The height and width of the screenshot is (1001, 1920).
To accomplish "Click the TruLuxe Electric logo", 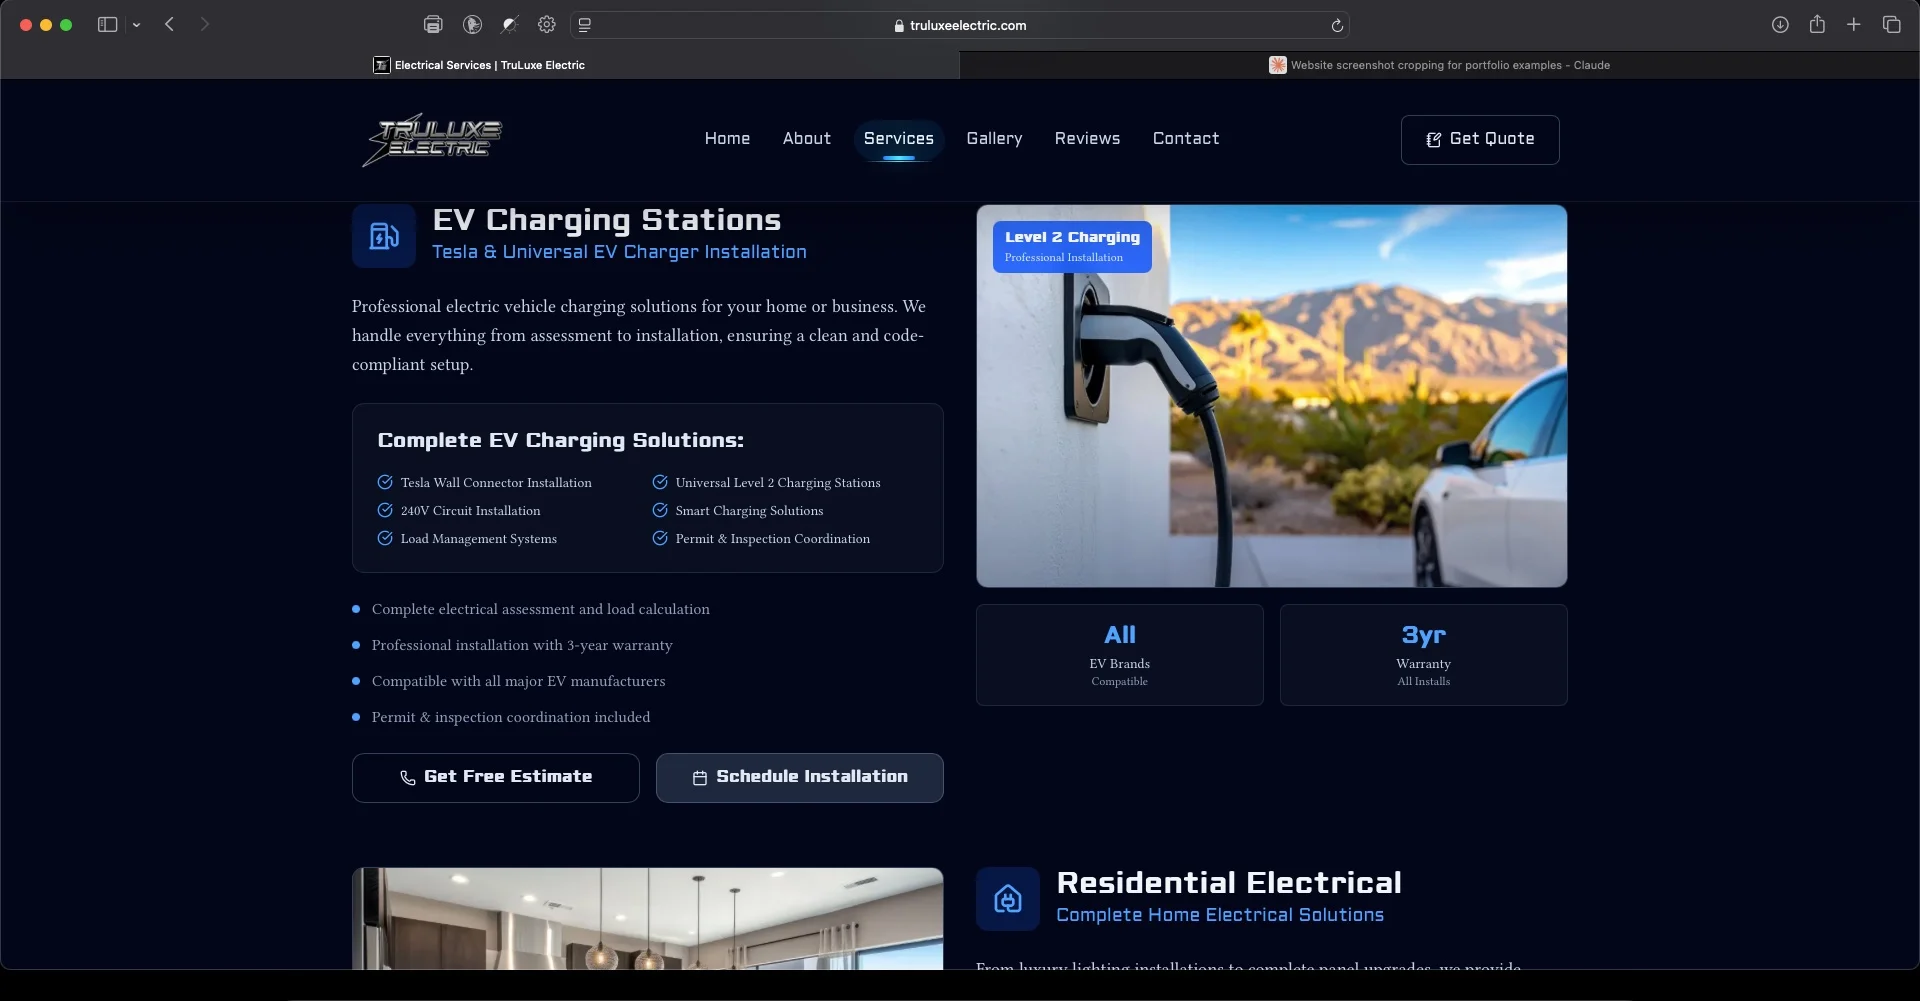I will tap(432, 140).
